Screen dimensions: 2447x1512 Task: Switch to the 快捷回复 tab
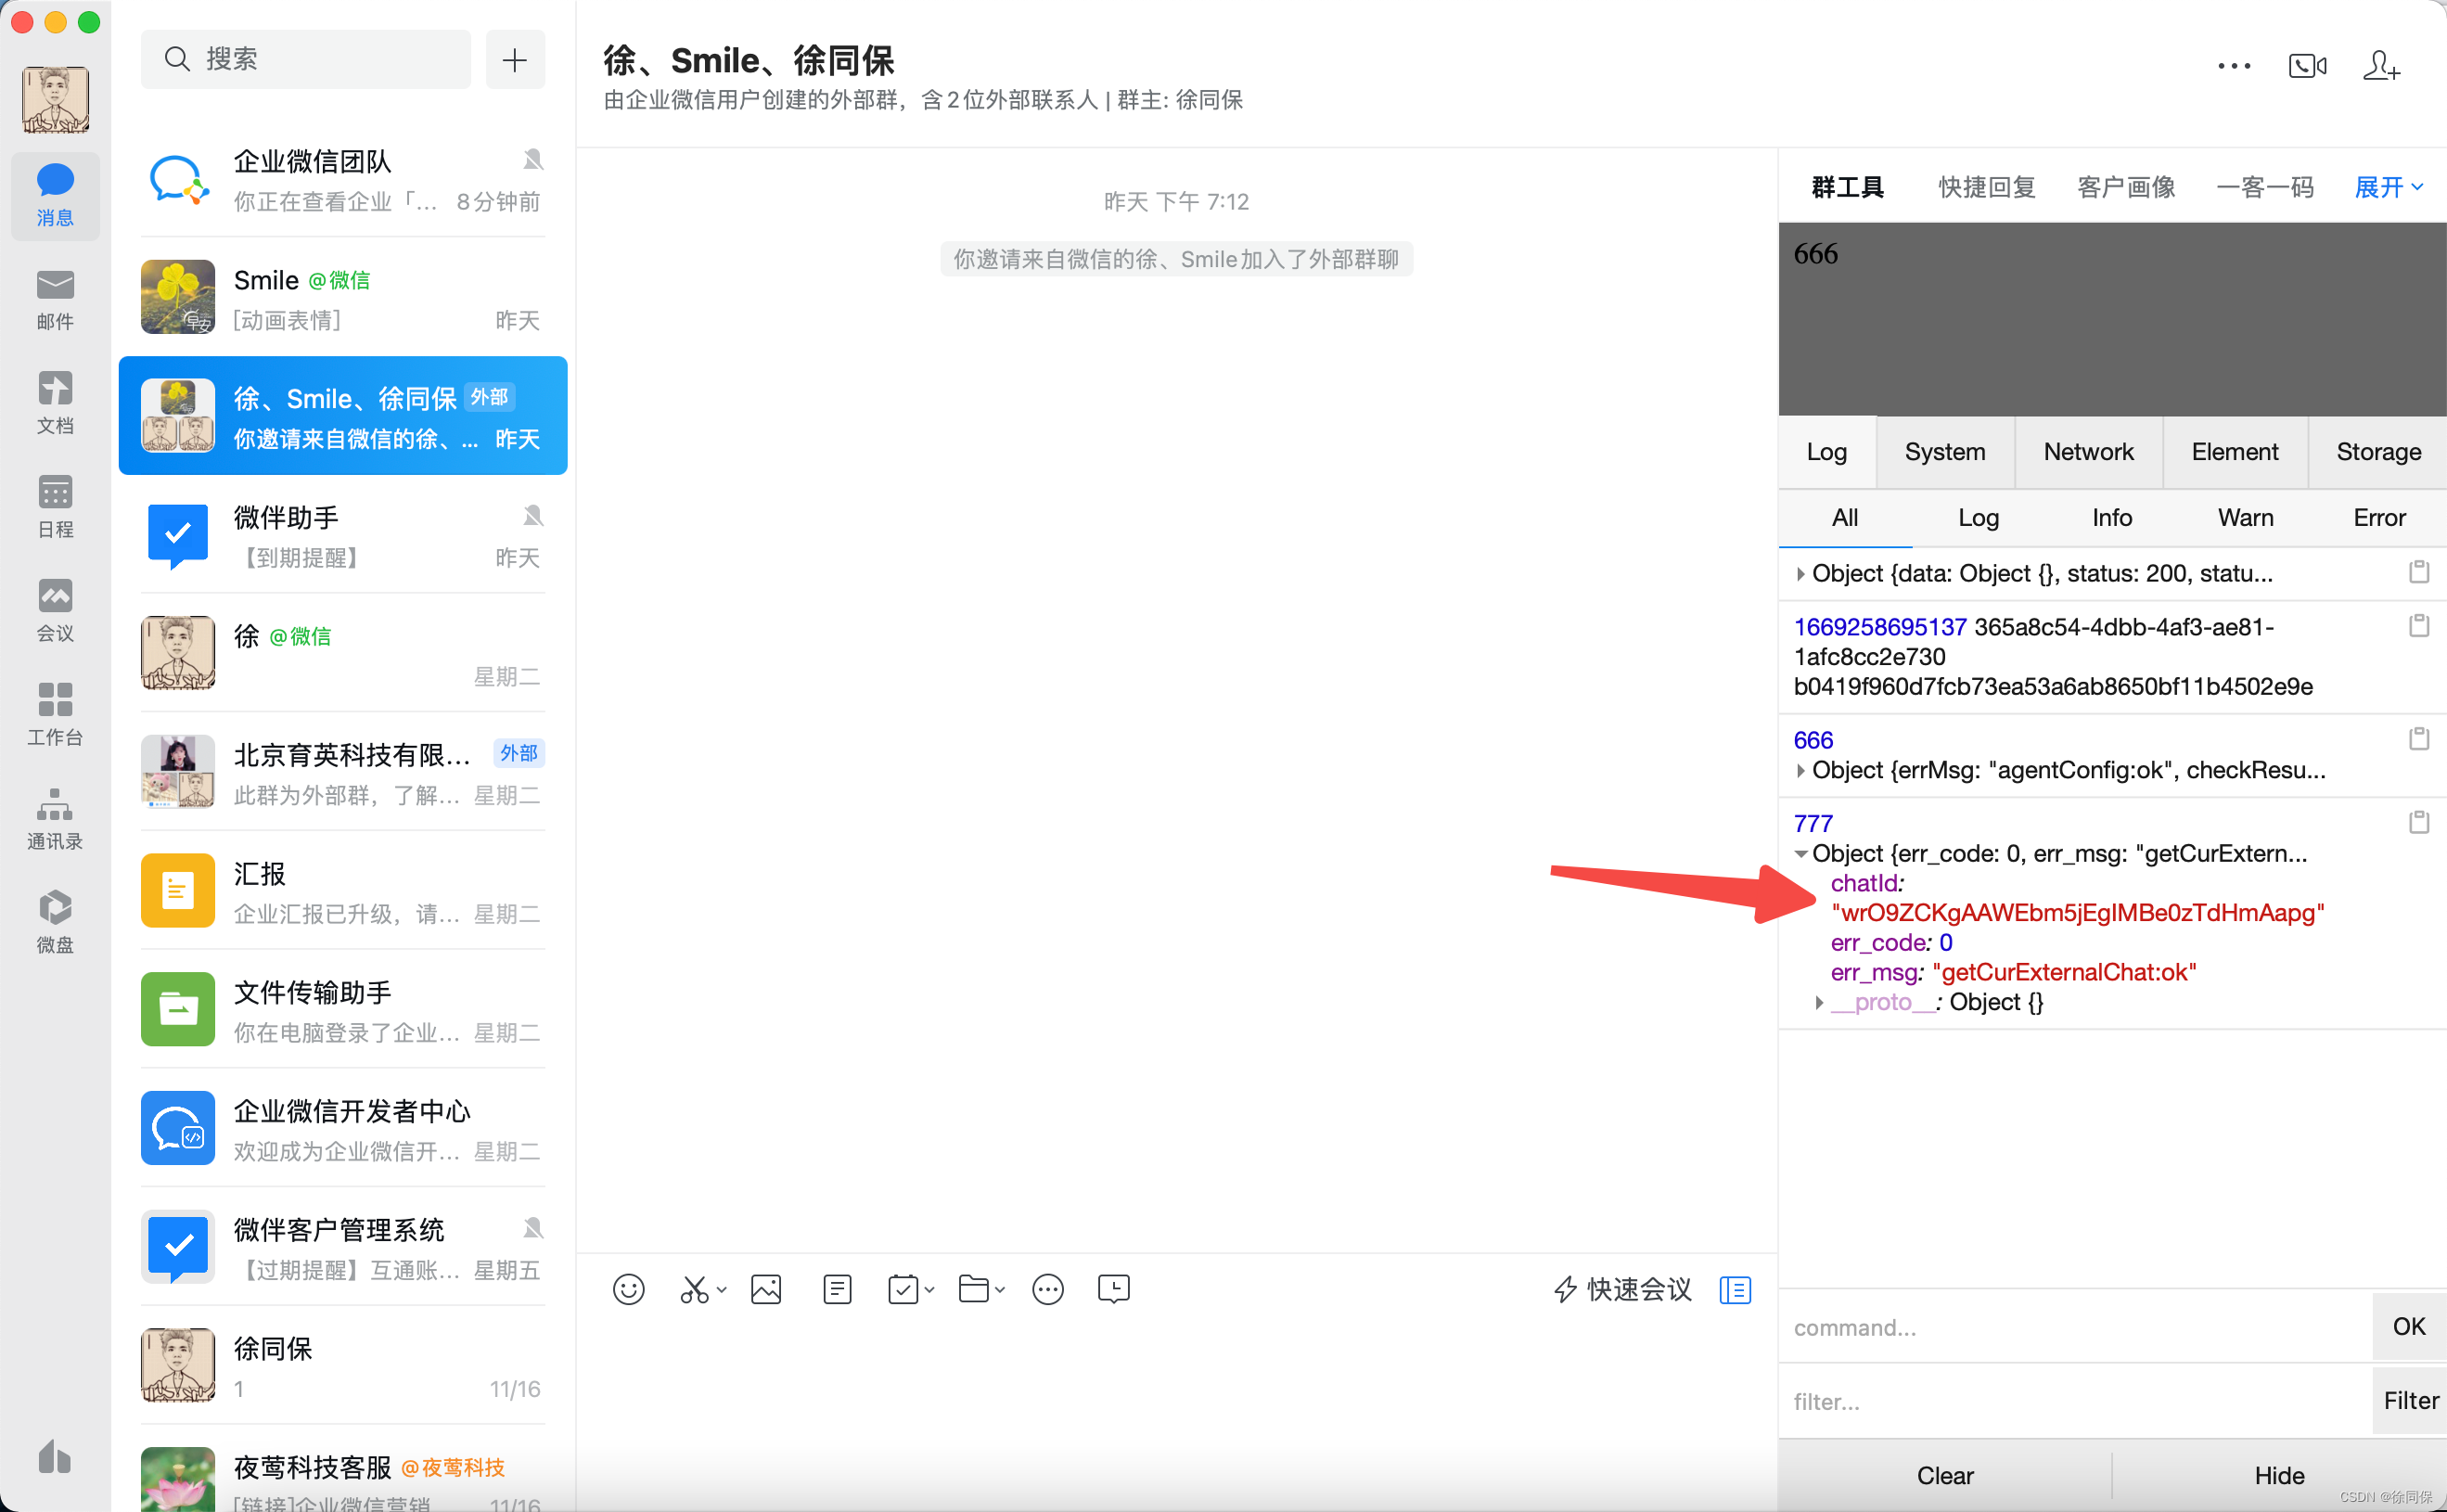click(x=1986, y=187)
